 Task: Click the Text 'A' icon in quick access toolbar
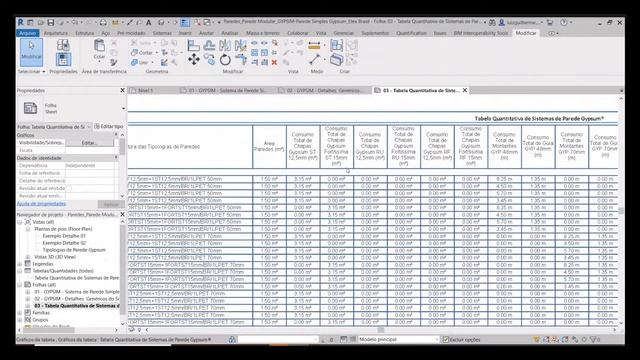(x=149, y=22)
